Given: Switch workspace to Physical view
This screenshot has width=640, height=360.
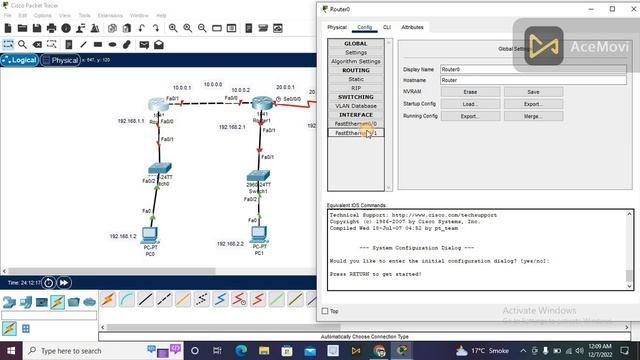Looking at the screenshot, I should (x=60, y=60).
